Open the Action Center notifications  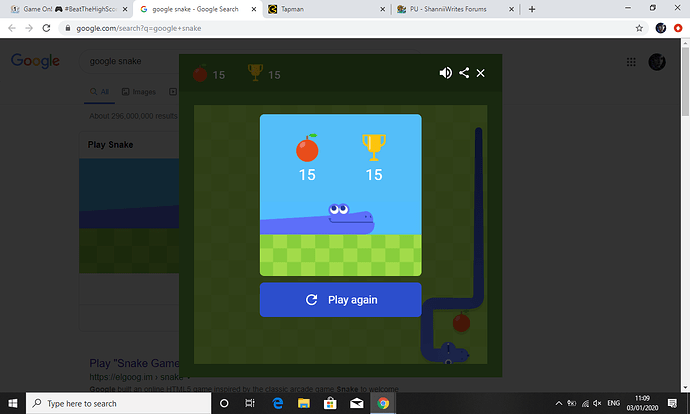click(672, 403)
